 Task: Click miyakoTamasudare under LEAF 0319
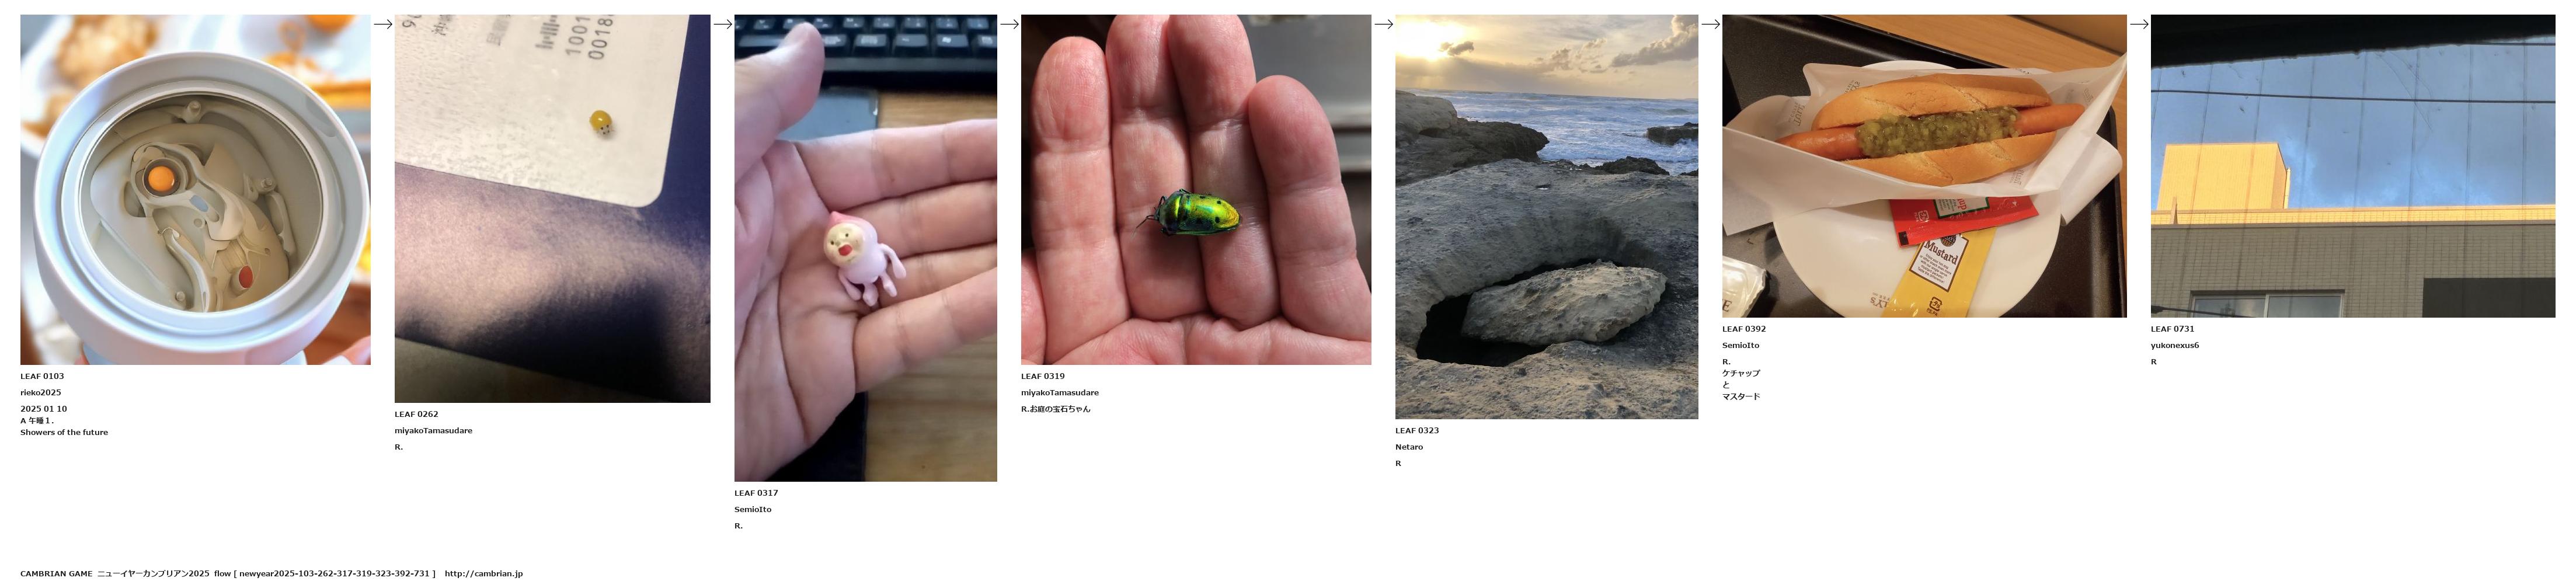(1060, 393)
